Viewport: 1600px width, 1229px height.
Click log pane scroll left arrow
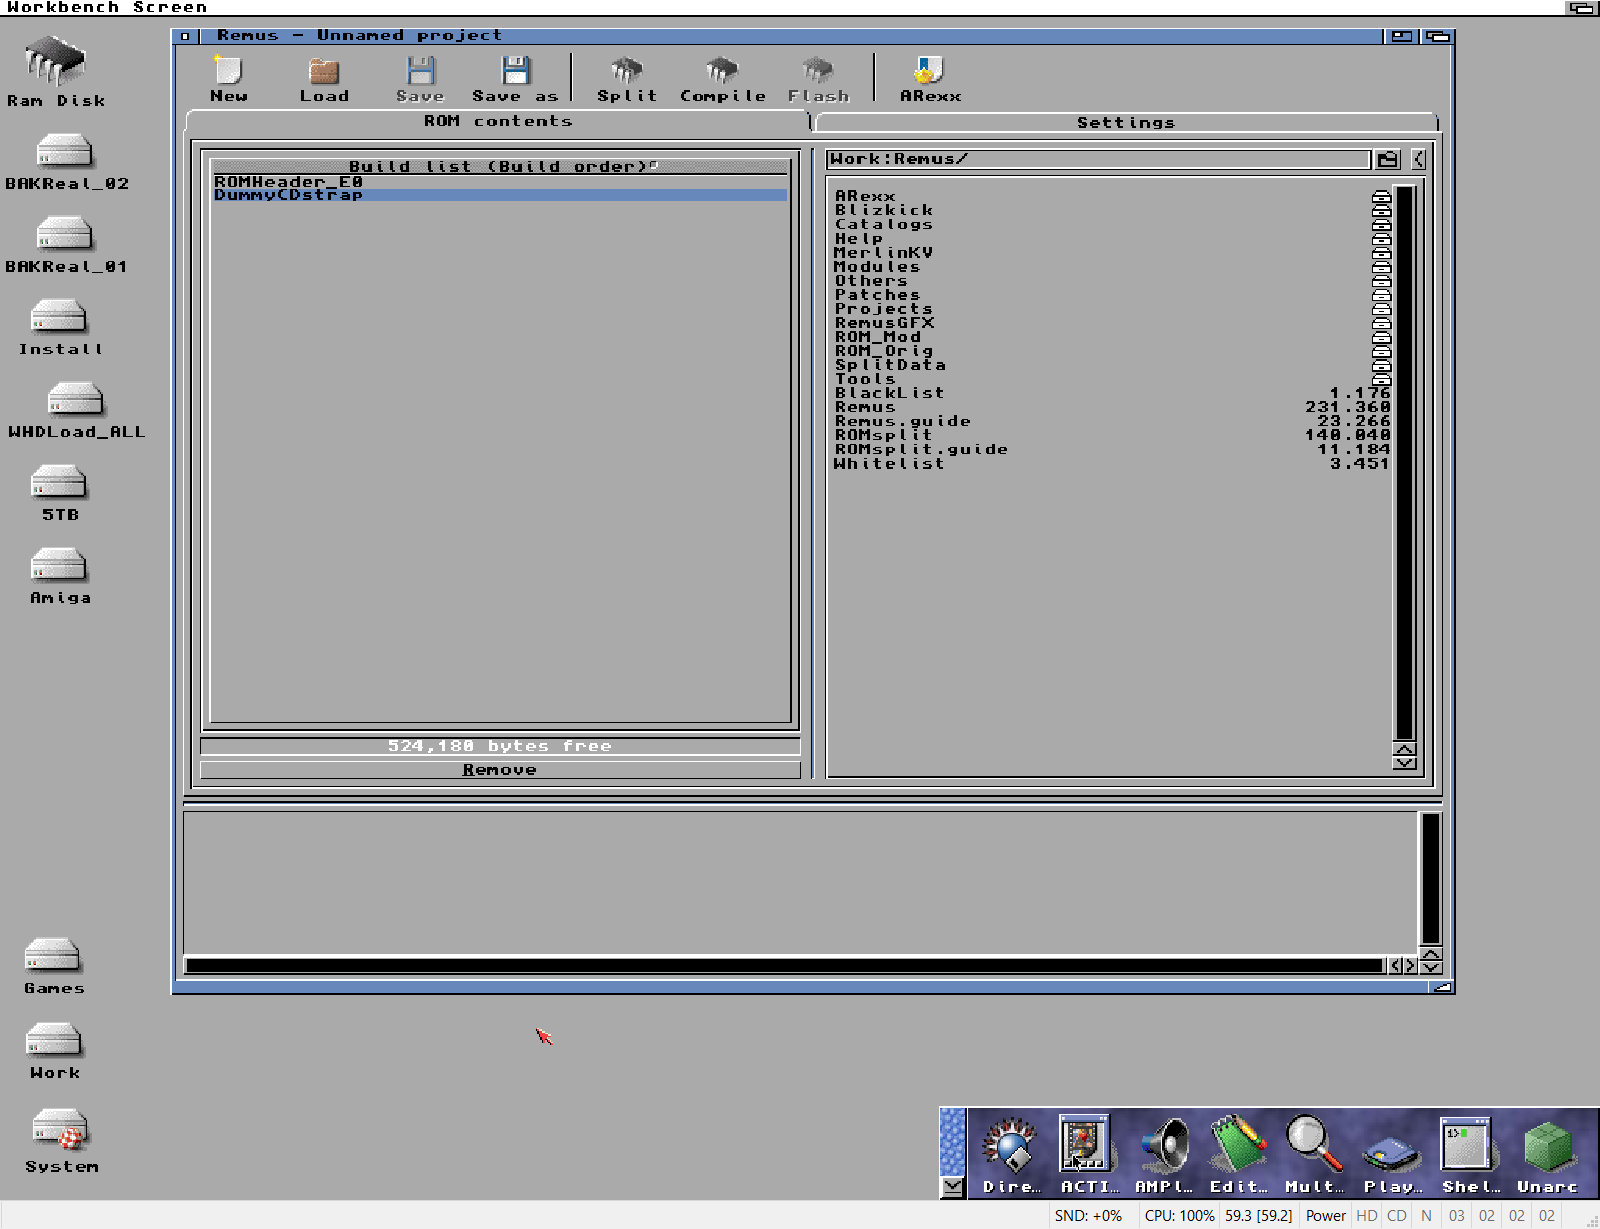(1395, 966)
